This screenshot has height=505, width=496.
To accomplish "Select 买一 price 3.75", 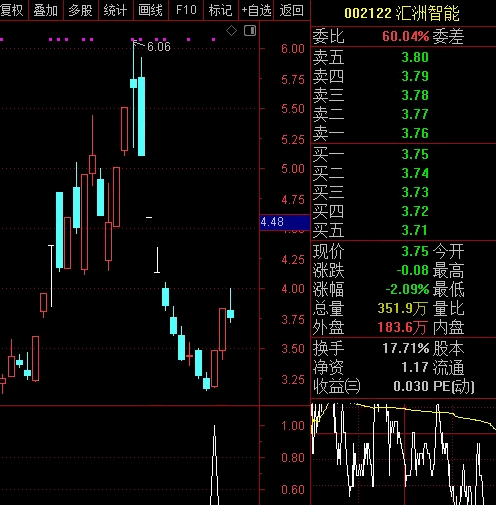I will pos(415,154).
